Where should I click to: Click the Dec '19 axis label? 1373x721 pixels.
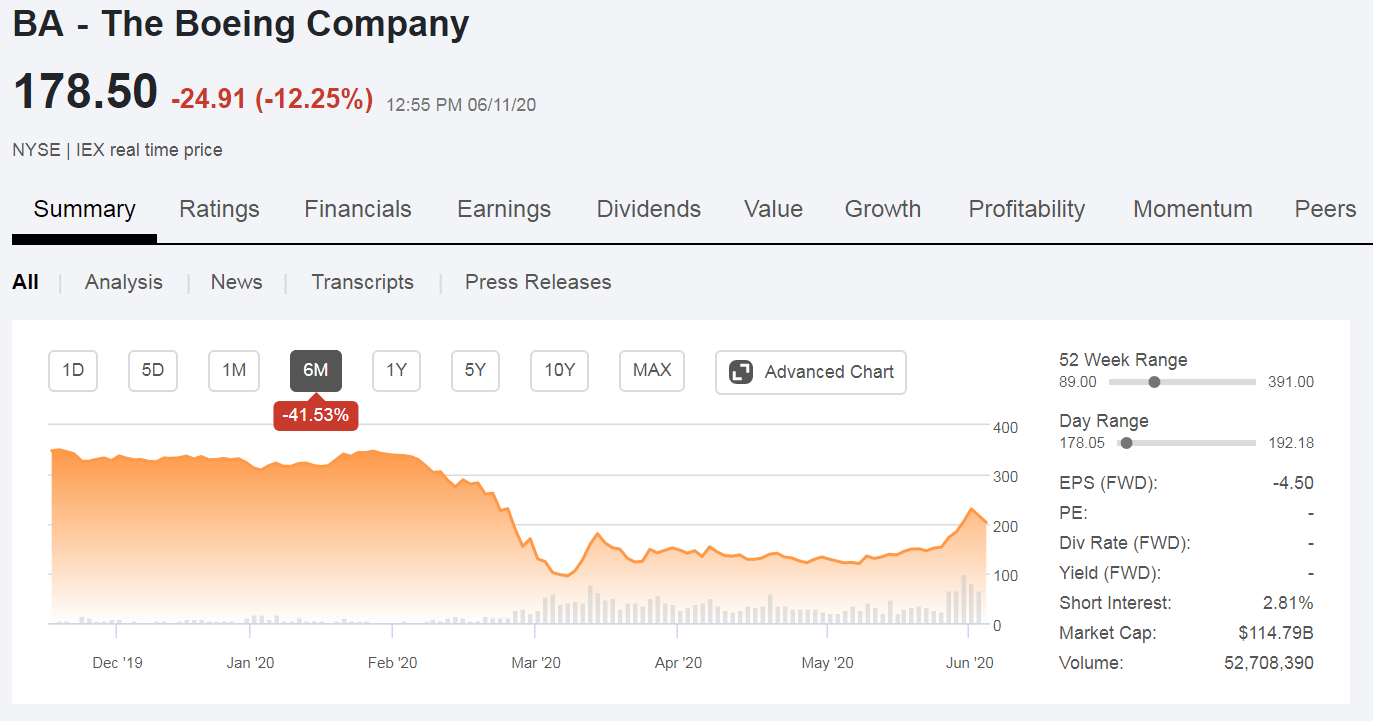[117, 662]
